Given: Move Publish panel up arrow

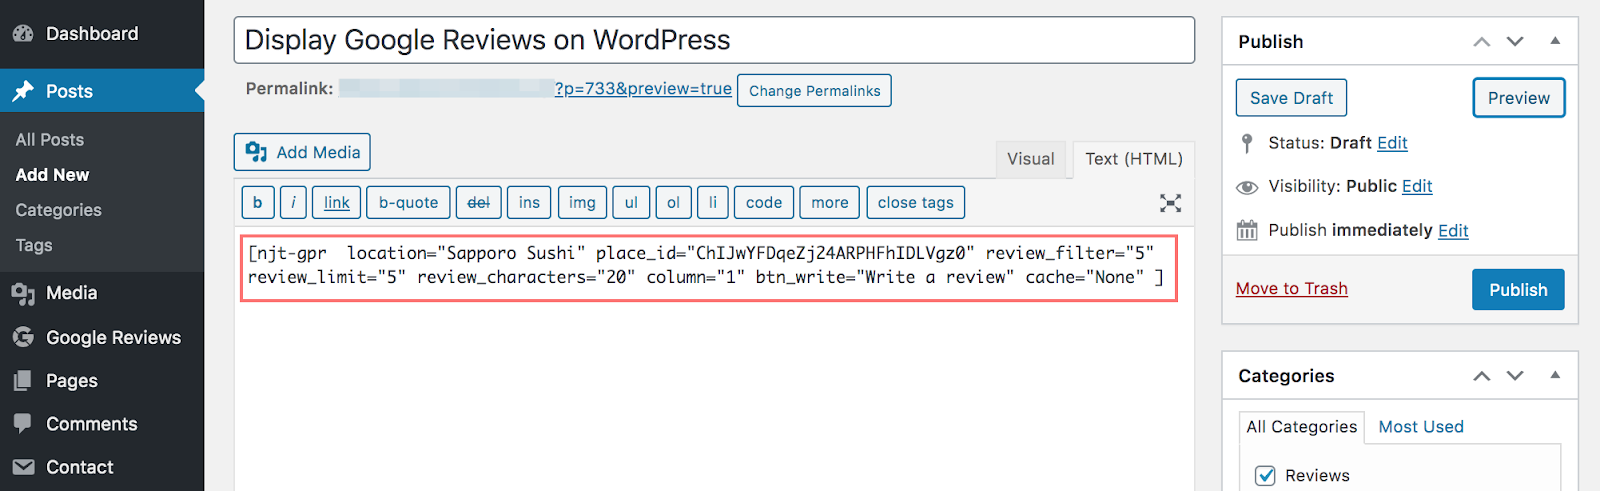Looking at the screenshot, I should (x=1482, y=41).
